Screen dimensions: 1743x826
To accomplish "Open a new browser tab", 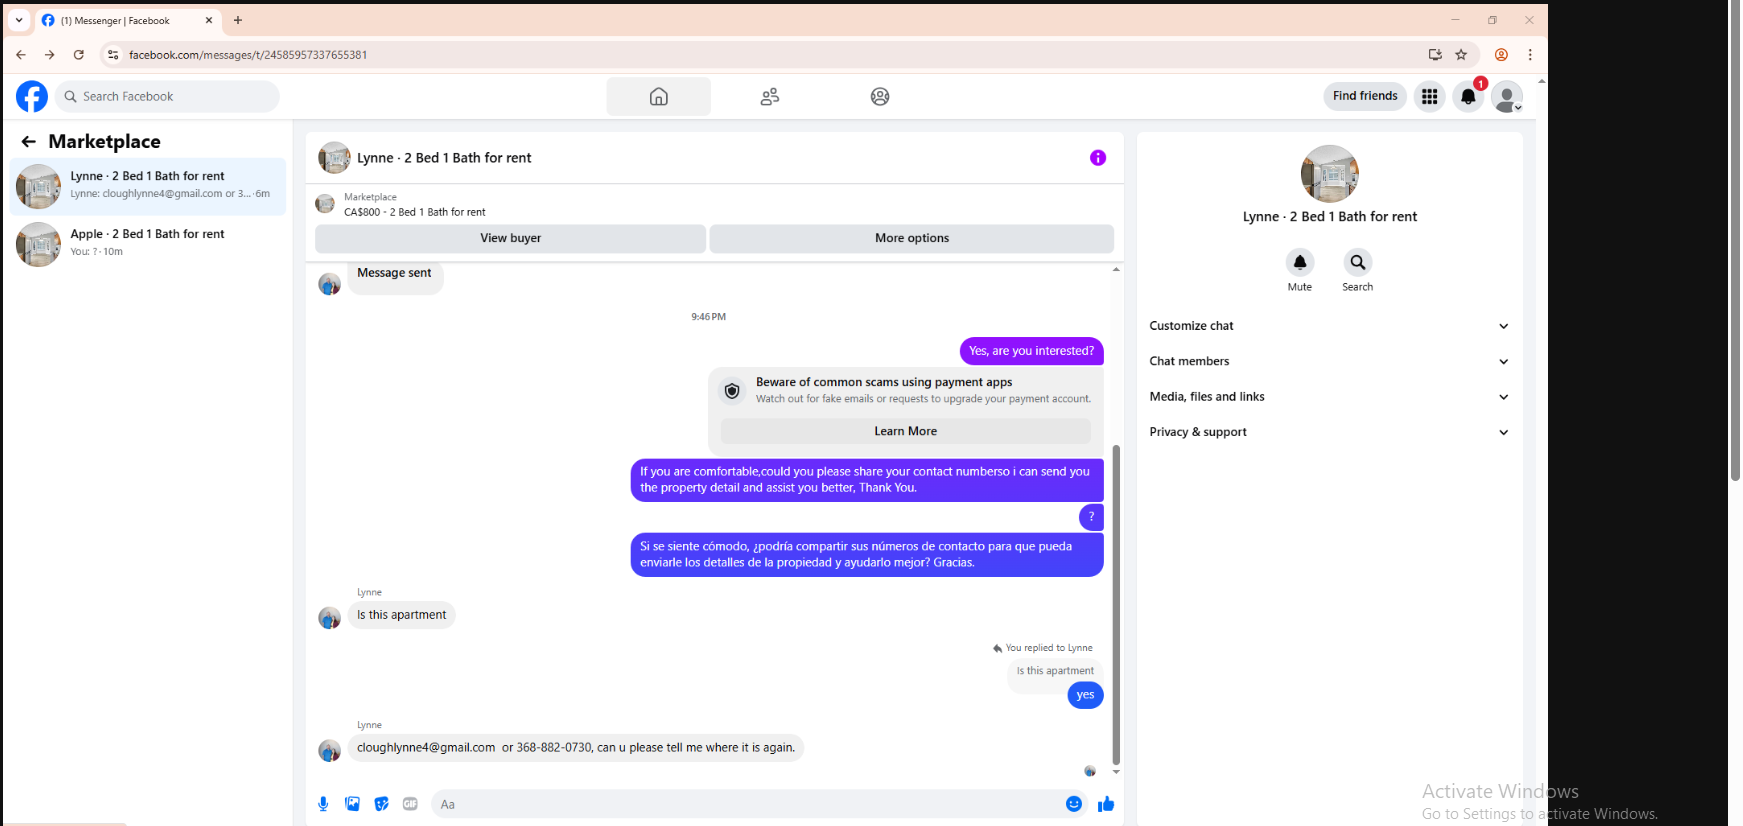I will coord(238,20).
